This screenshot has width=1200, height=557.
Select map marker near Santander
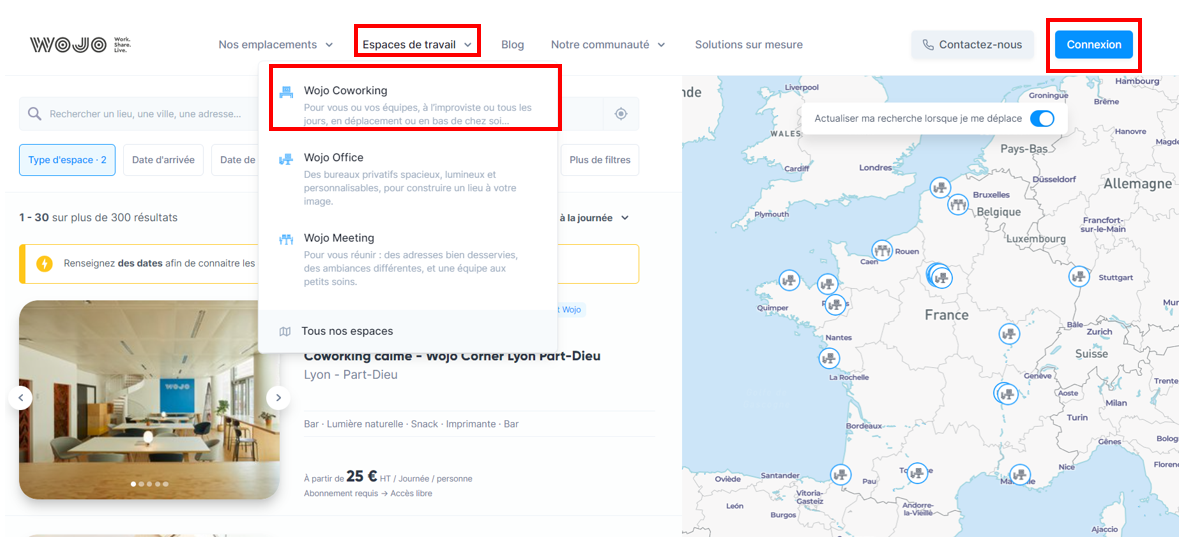[842, 475]
